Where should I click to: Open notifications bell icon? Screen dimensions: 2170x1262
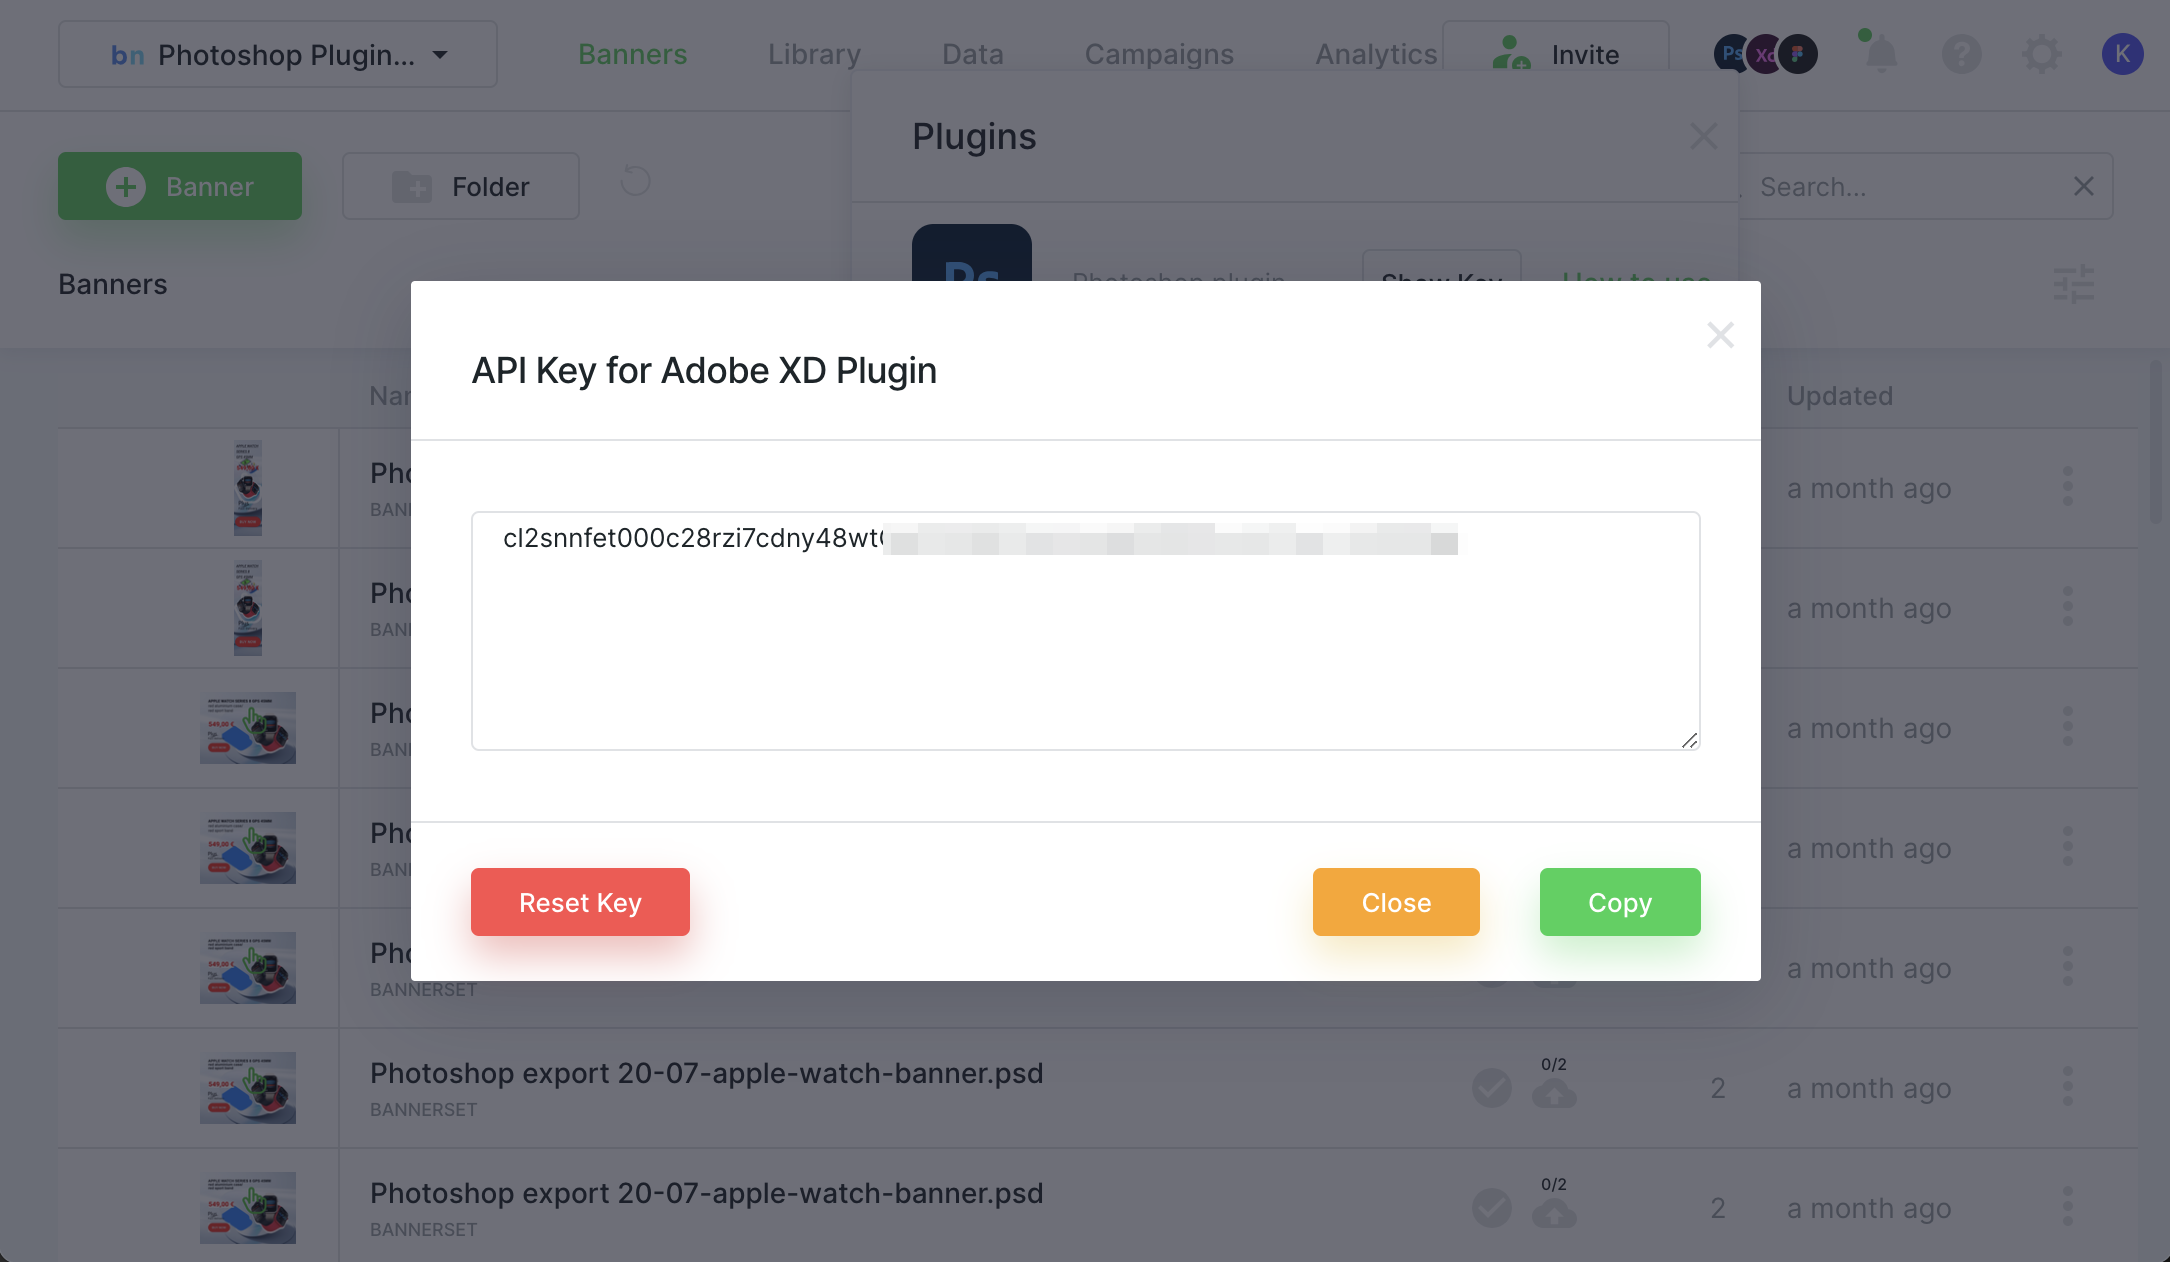(1881, 54)
